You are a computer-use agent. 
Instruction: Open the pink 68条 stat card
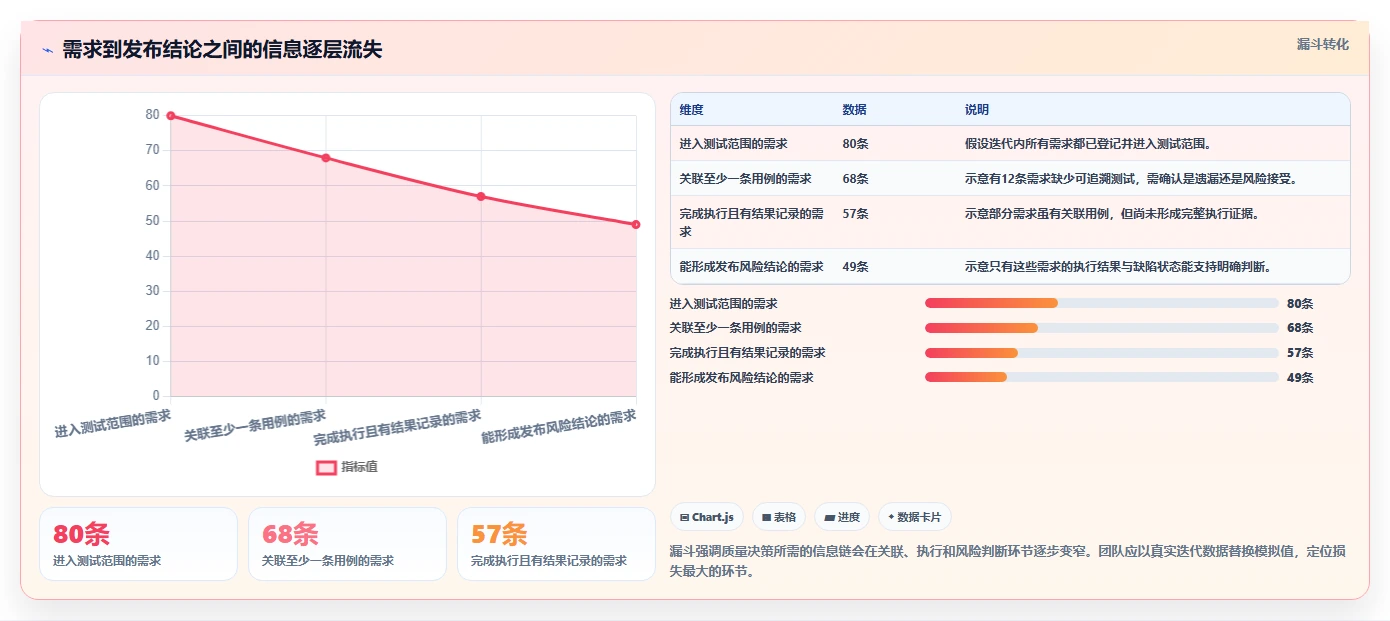[347, 544]
